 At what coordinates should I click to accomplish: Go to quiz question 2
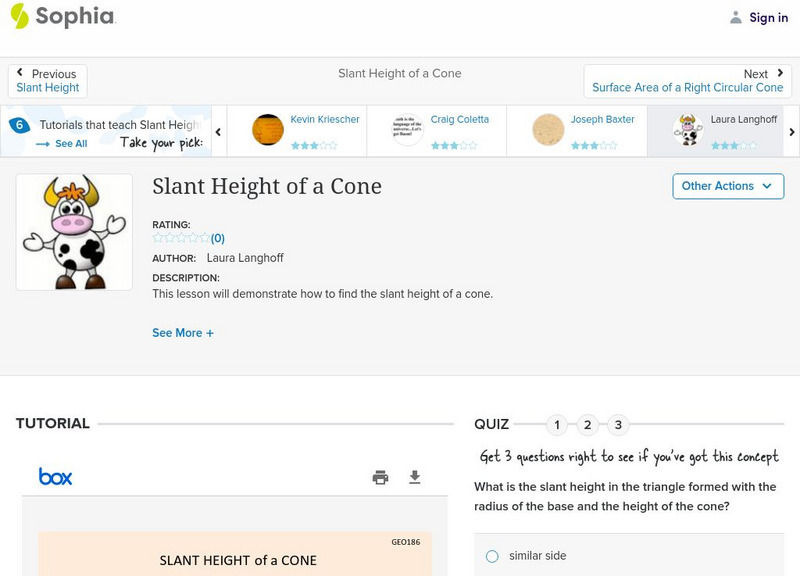pos(588,425)
